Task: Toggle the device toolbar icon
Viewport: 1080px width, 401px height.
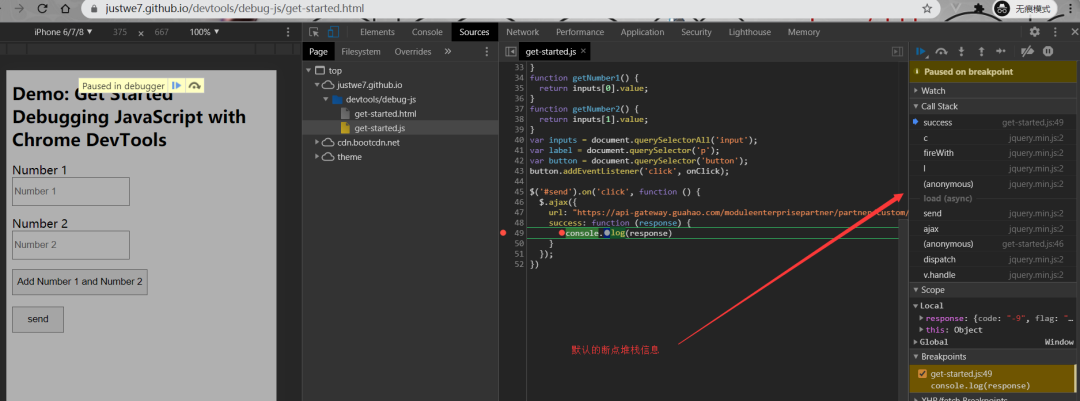Action: (333, 32)
